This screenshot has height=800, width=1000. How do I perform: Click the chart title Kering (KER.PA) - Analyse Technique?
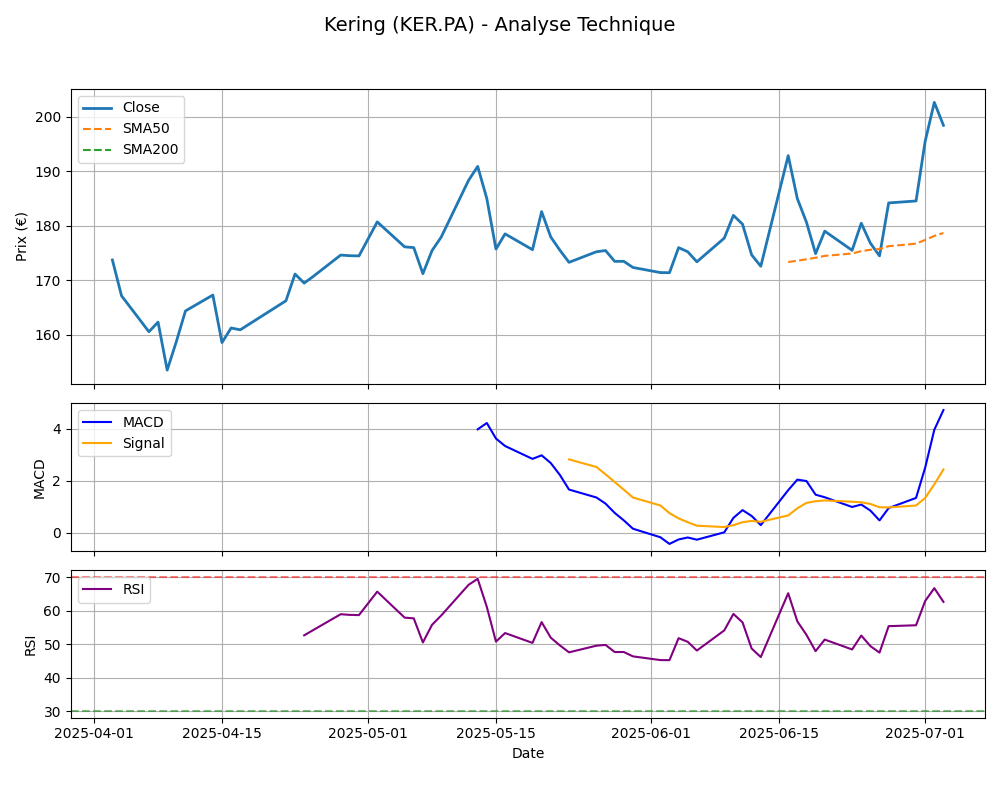499,24
